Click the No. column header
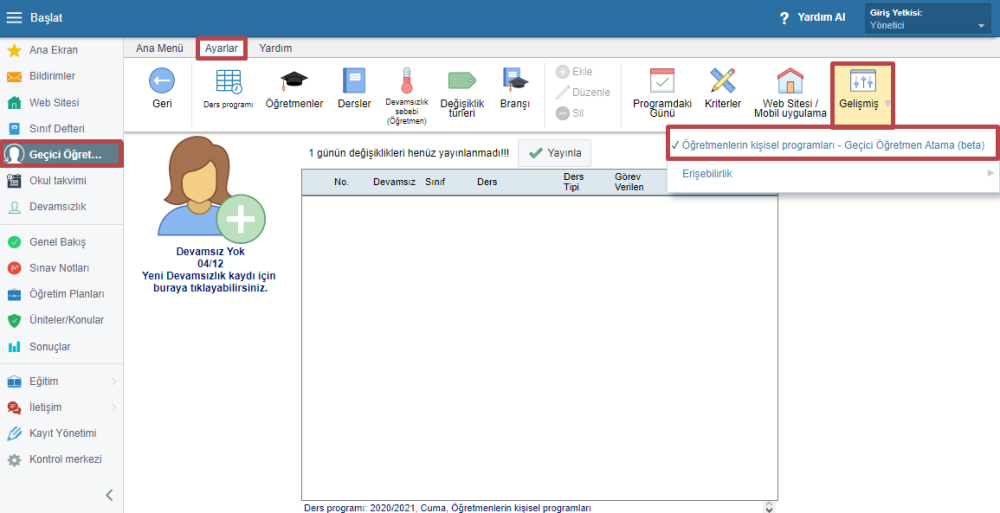This screenshot has width=1000, height=513. (341, 182)
